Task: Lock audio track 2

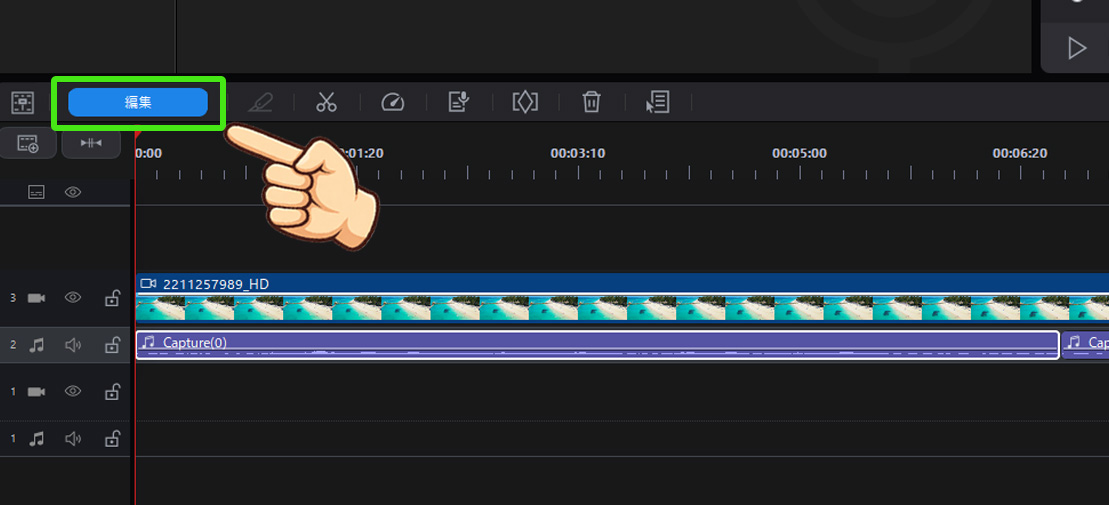Action: (x=112, y=345)
